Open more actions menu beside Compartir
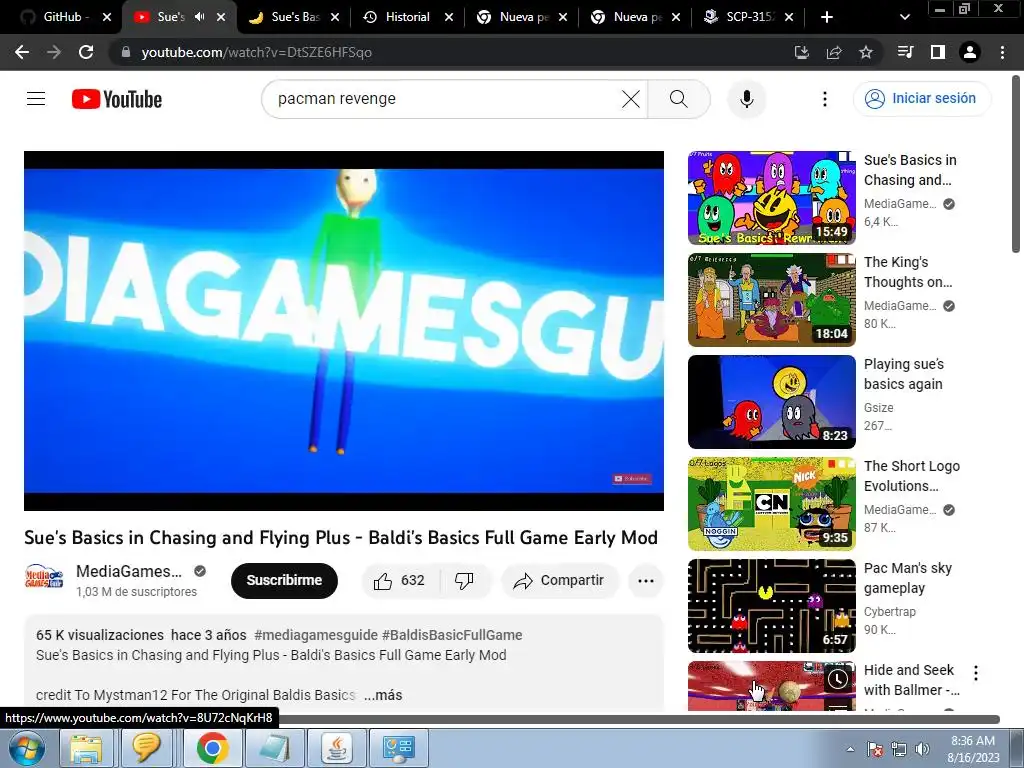The width and height of the screenshot is (1024, 768). click(646, 581)
